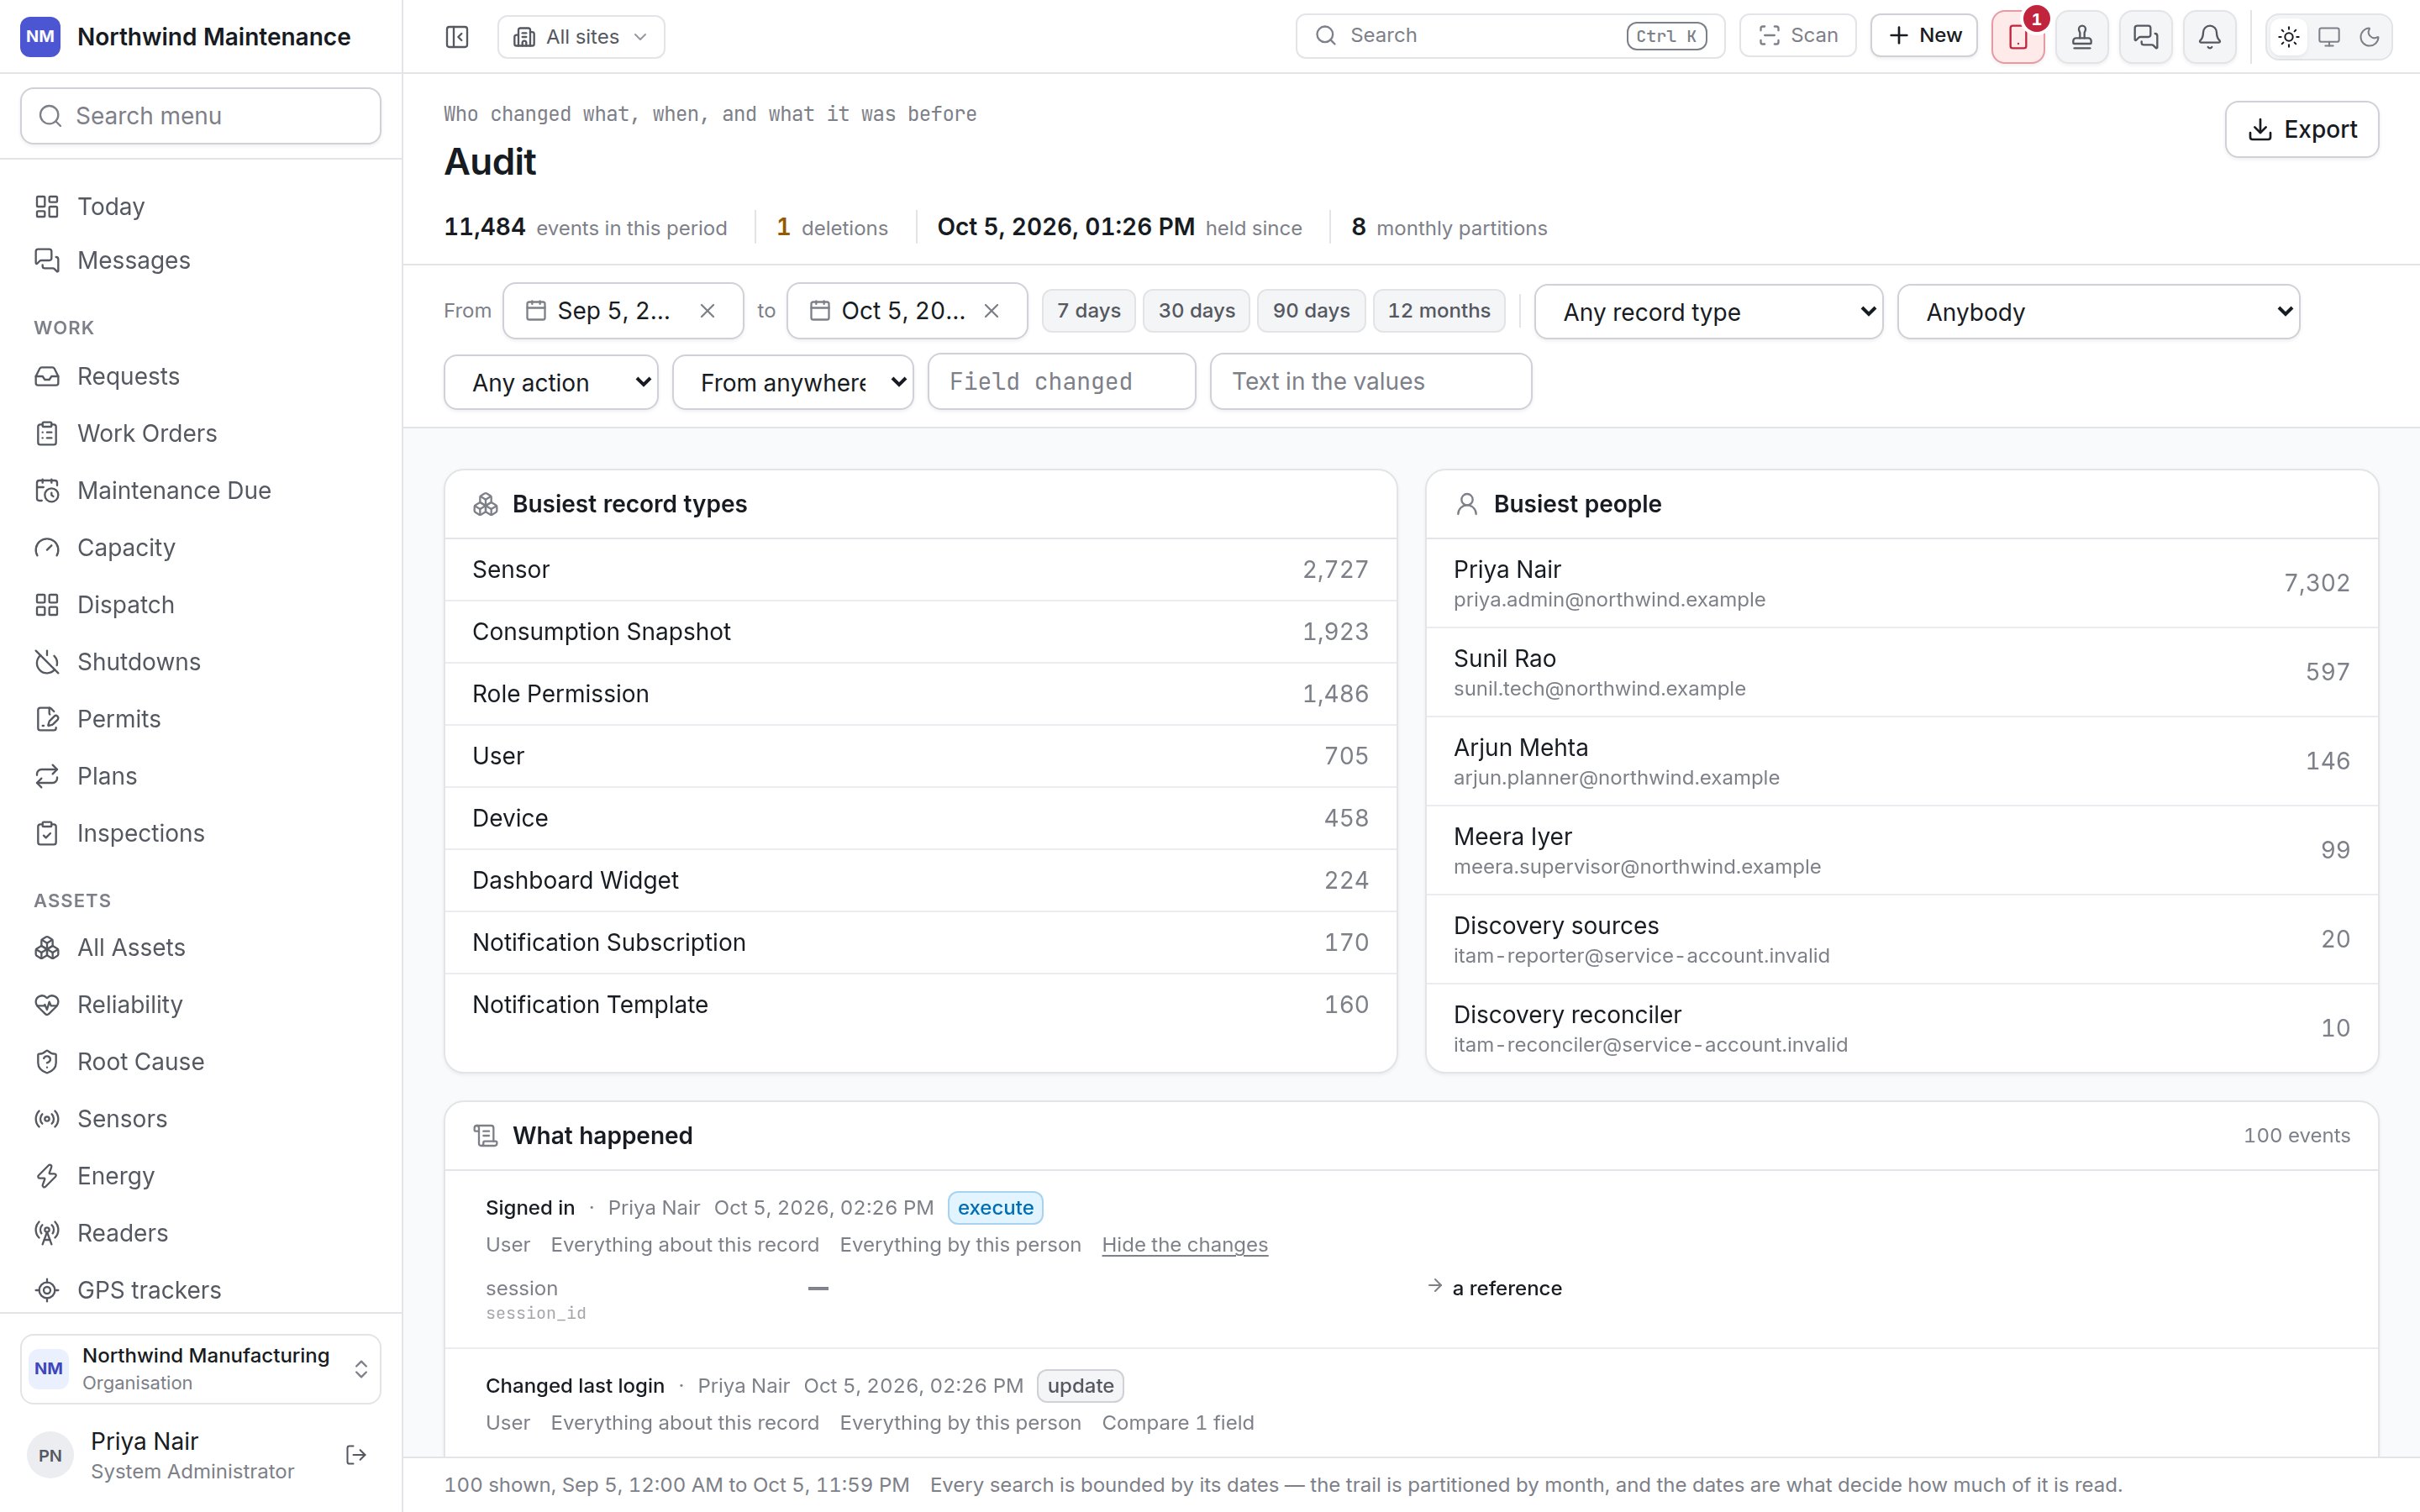
Task: Open notifications bell icon
Action: click(x=2210, y=37)
